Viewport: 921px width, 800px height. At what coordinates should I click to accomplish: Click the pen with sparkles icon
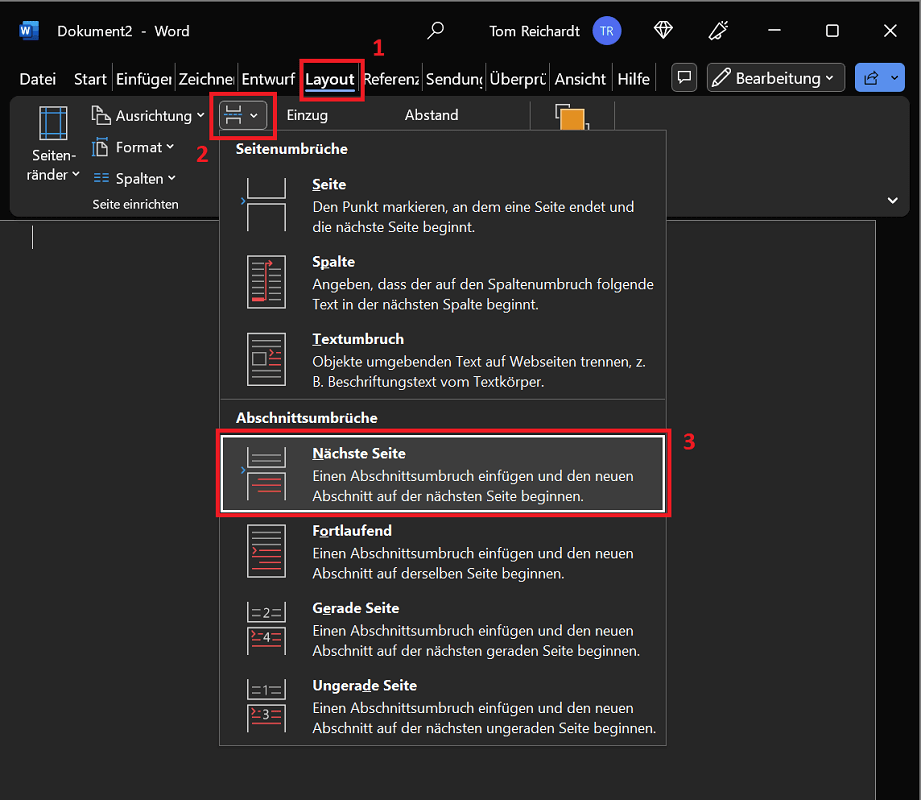[x=718, y=31]
